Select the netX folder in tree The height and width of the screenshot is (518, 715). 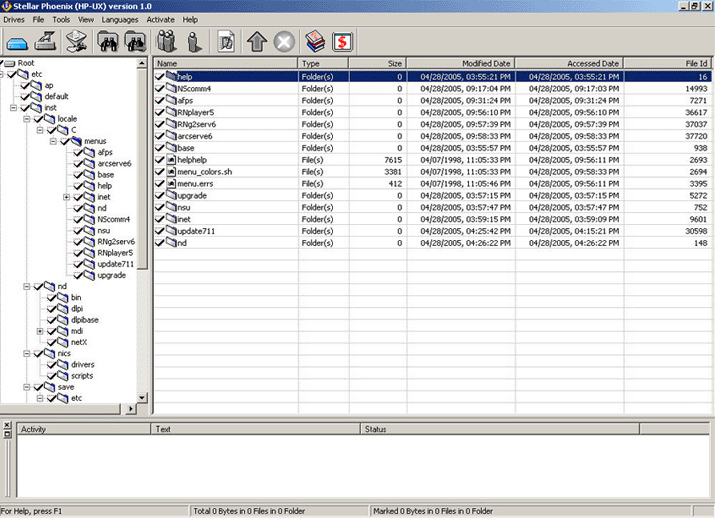[79, 342]
